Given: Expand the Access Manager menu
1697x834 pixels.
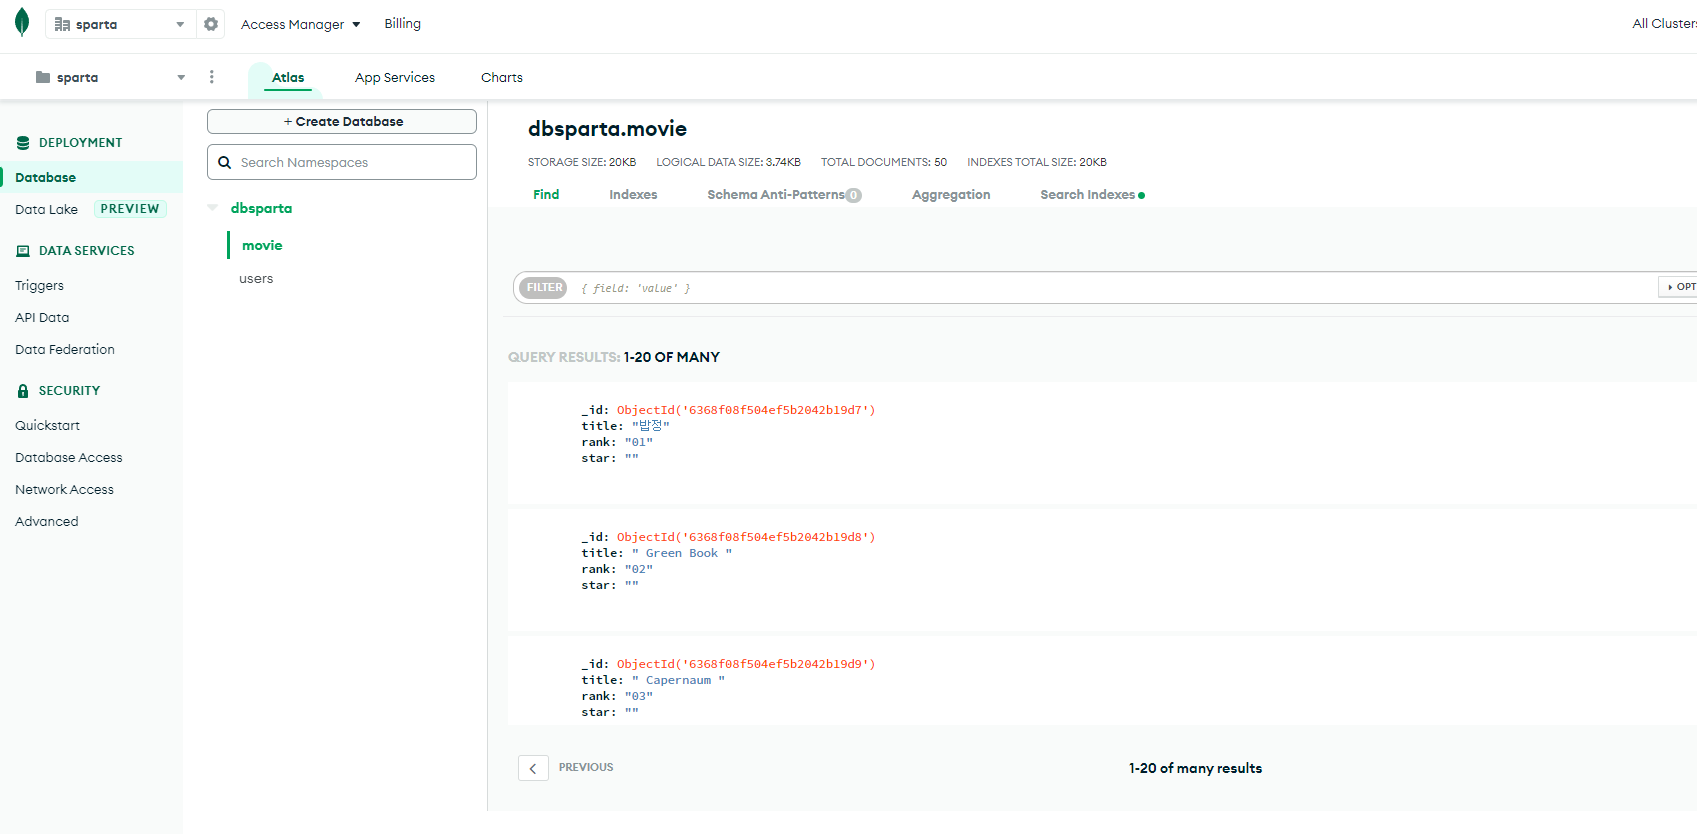Looking at the screenshot, I should 300,24.
